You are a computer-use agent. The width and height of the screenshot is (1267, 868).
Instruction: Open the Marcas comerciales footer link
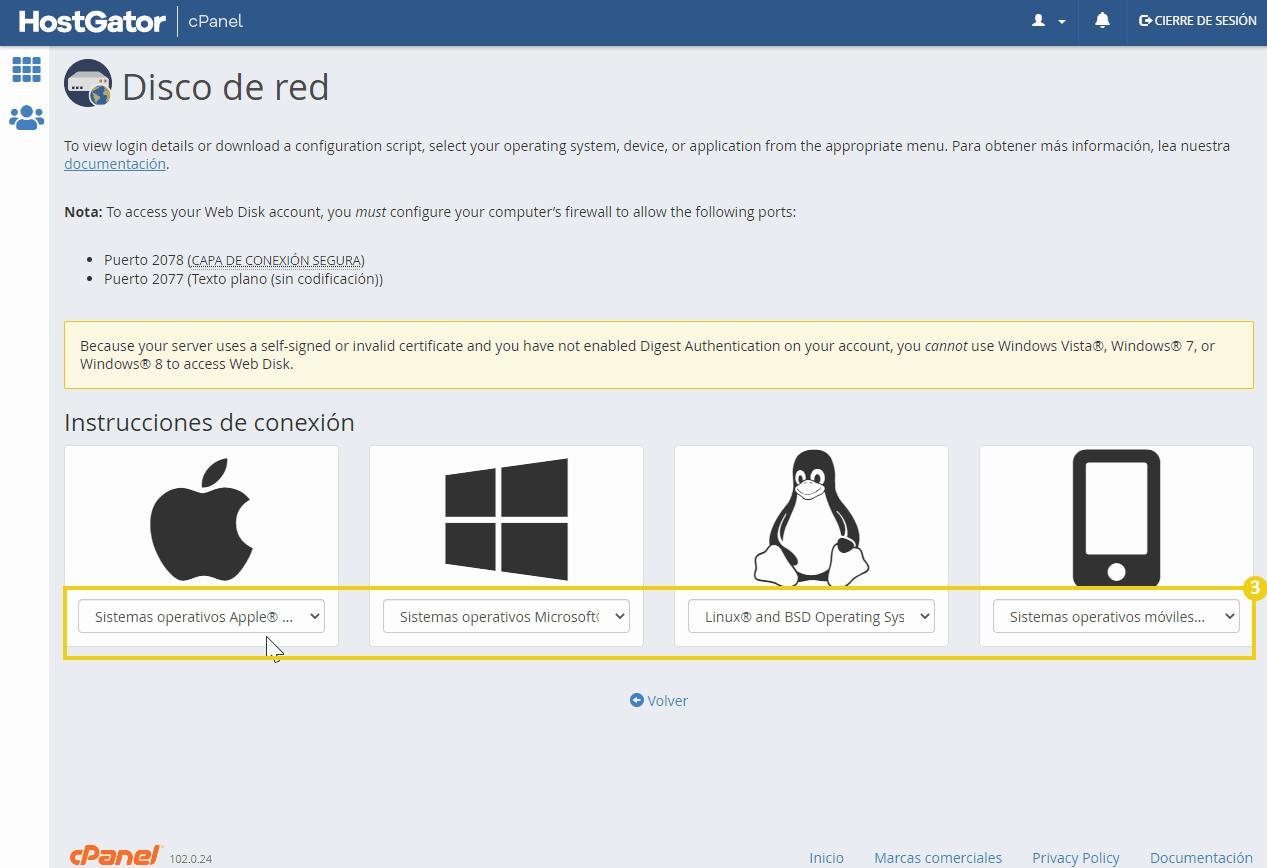click(938, 858)
